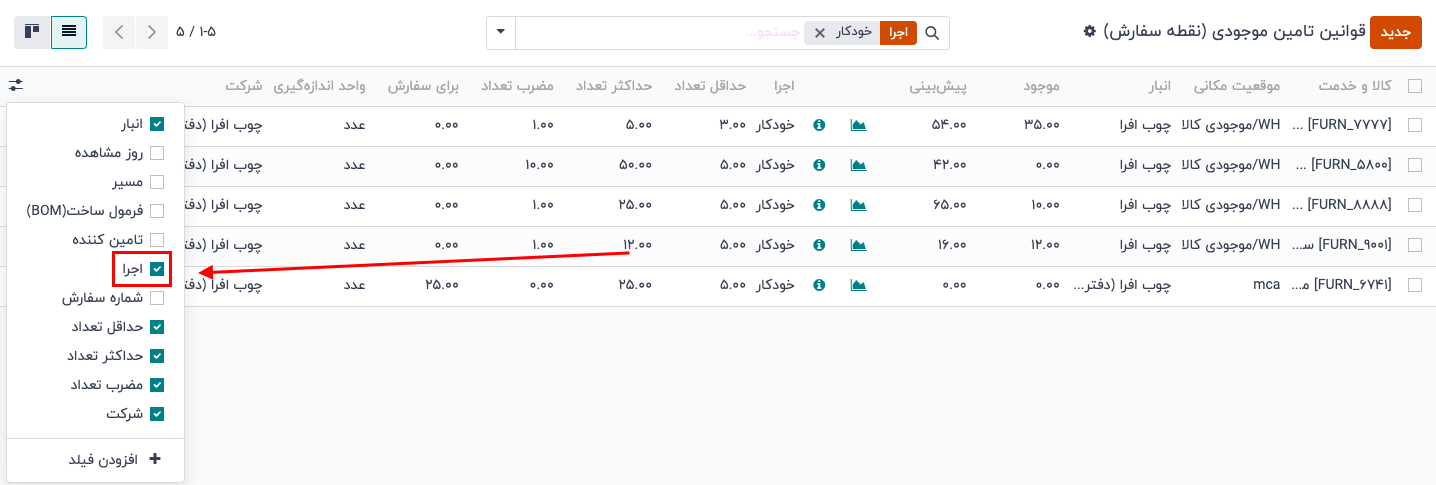Switch to kanban view

32,32
